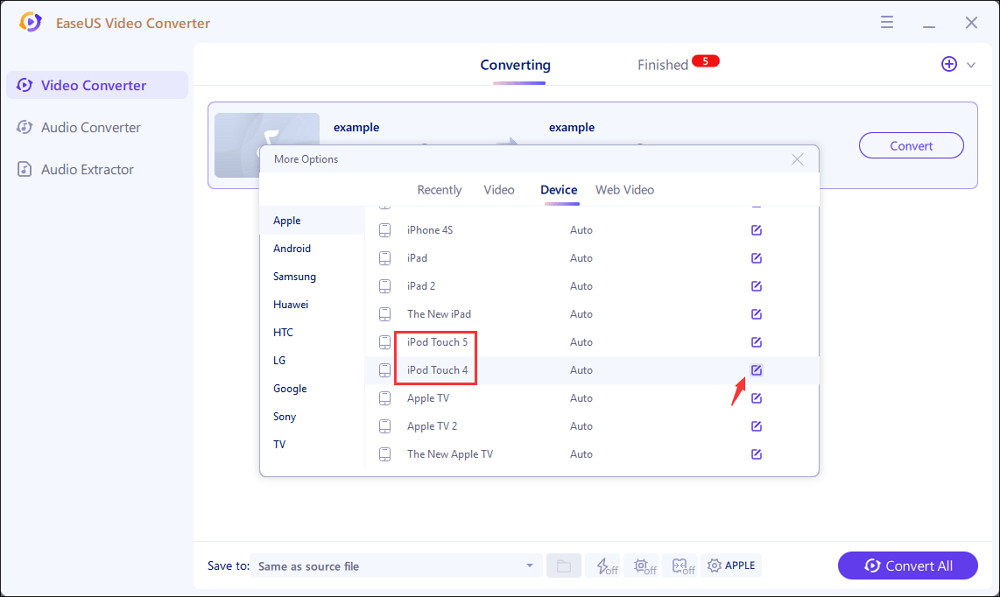Click the edit icon for Apple TV 2
Viewport: 1000px width, 597px height.
[x=756, y=426]
